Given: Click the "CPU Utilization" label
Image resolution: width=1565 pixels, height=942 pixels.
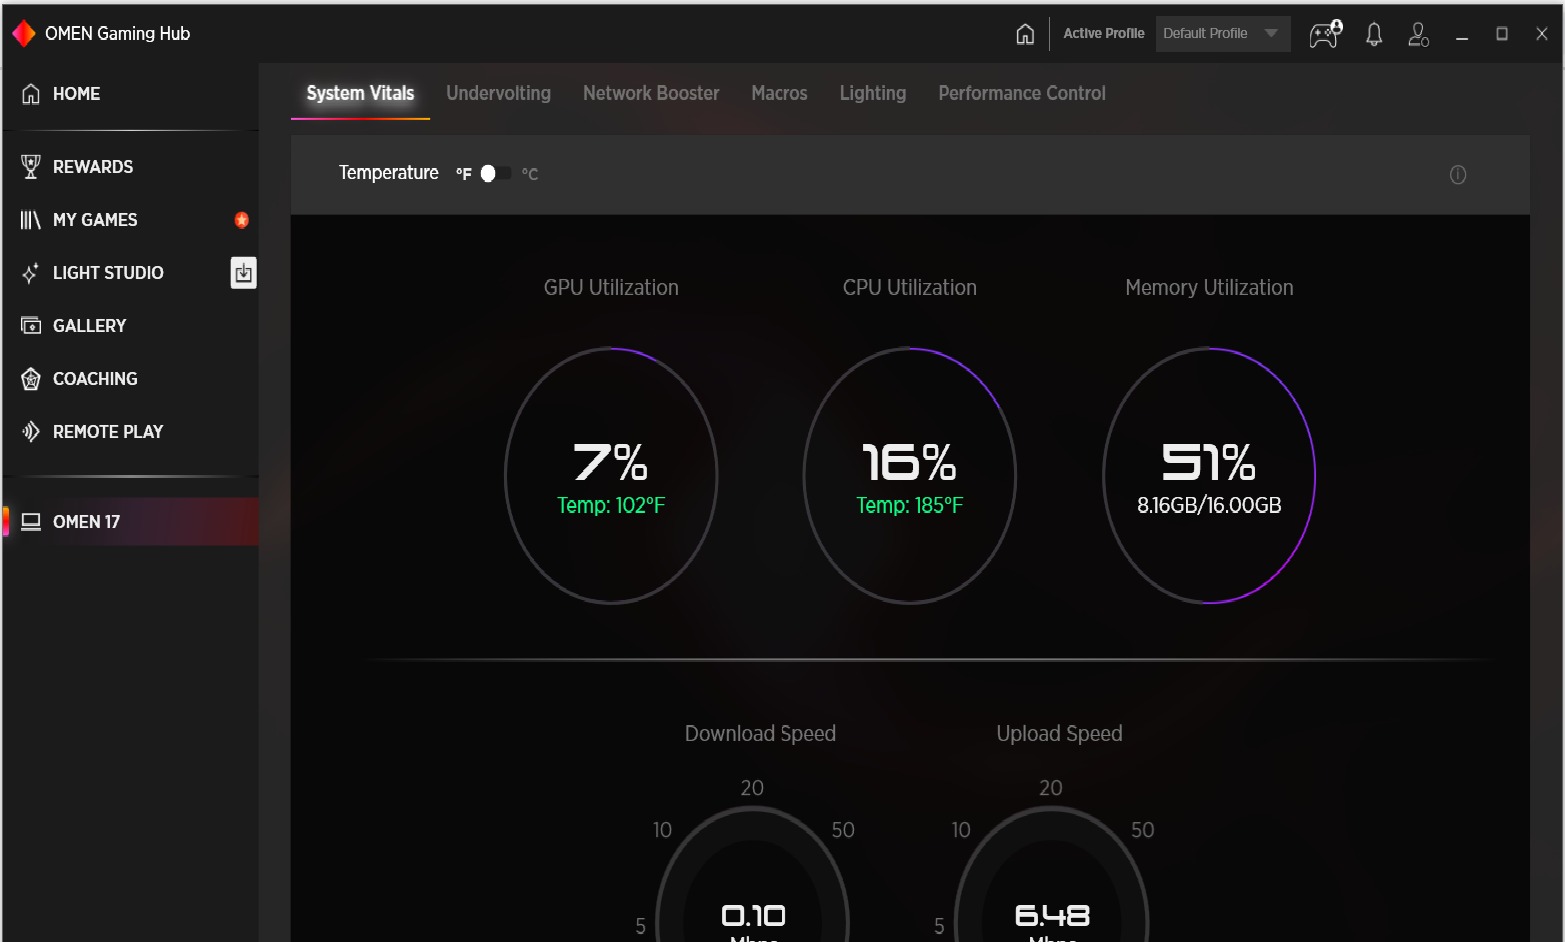Looking at the screenshot, I should [910, 288].
